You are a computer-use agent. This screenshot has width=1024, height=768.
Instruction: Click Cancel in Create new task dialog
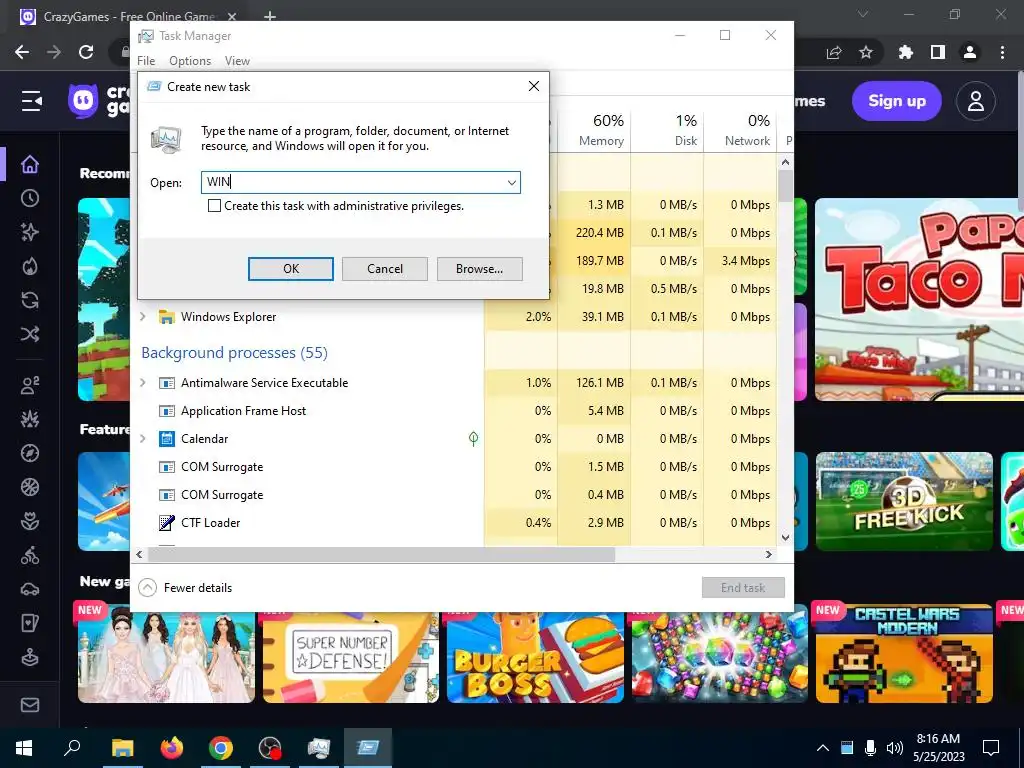pos(385,269)
